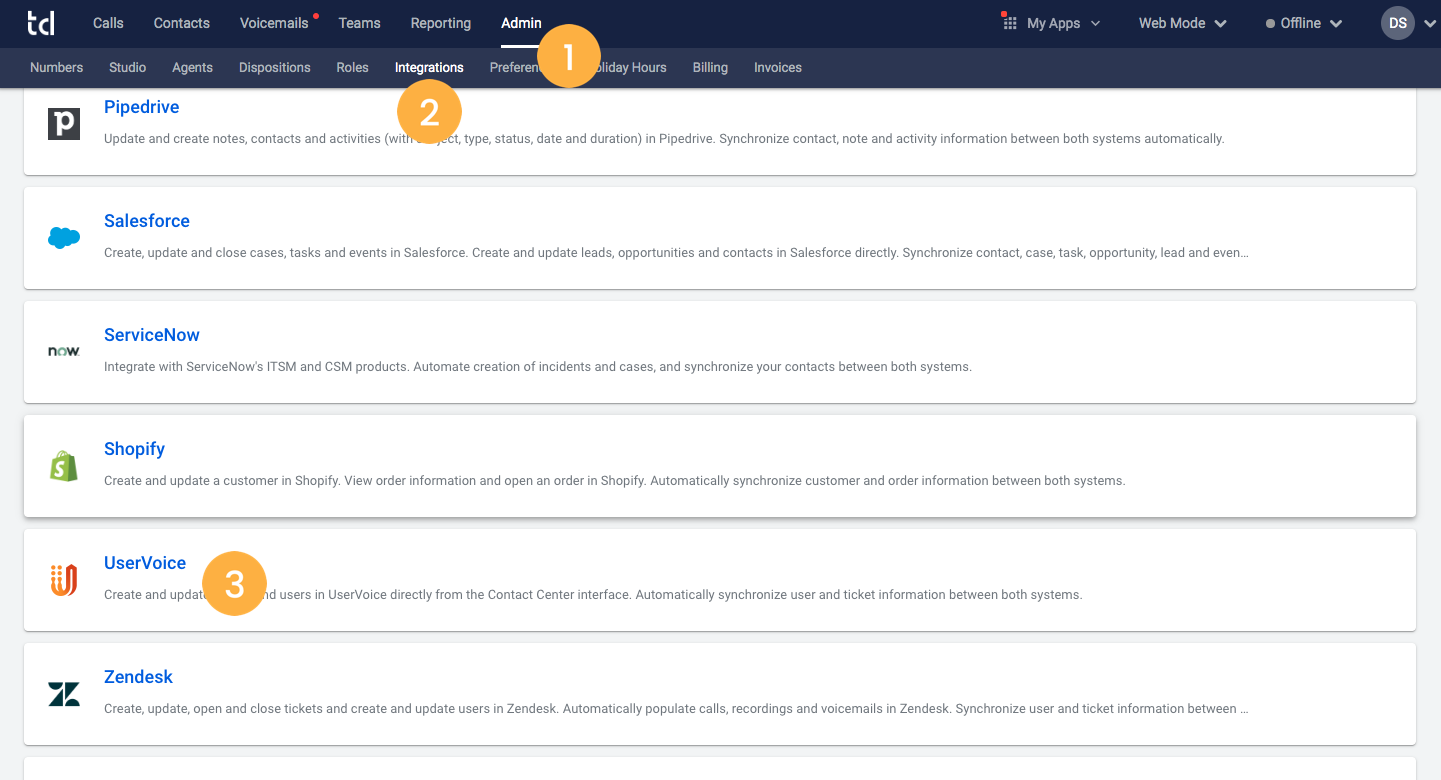The height and width of the screenshot is (780, 1441).
Task: Switch to the Numbers tab
Action: click(x=57, y=67)
